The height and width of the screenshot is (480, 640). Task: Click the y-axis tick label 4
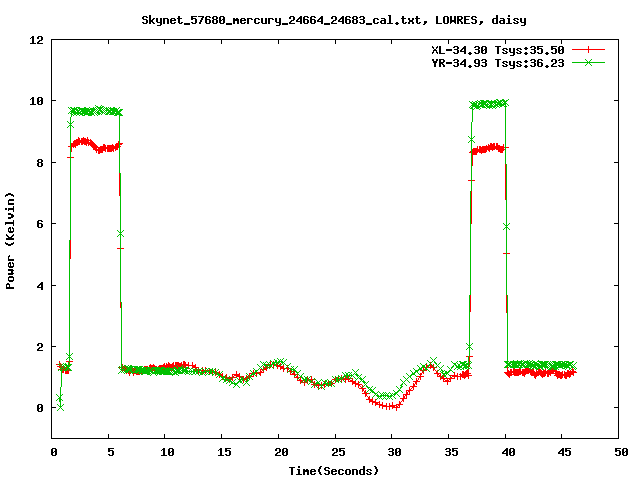tap(40, 286)
